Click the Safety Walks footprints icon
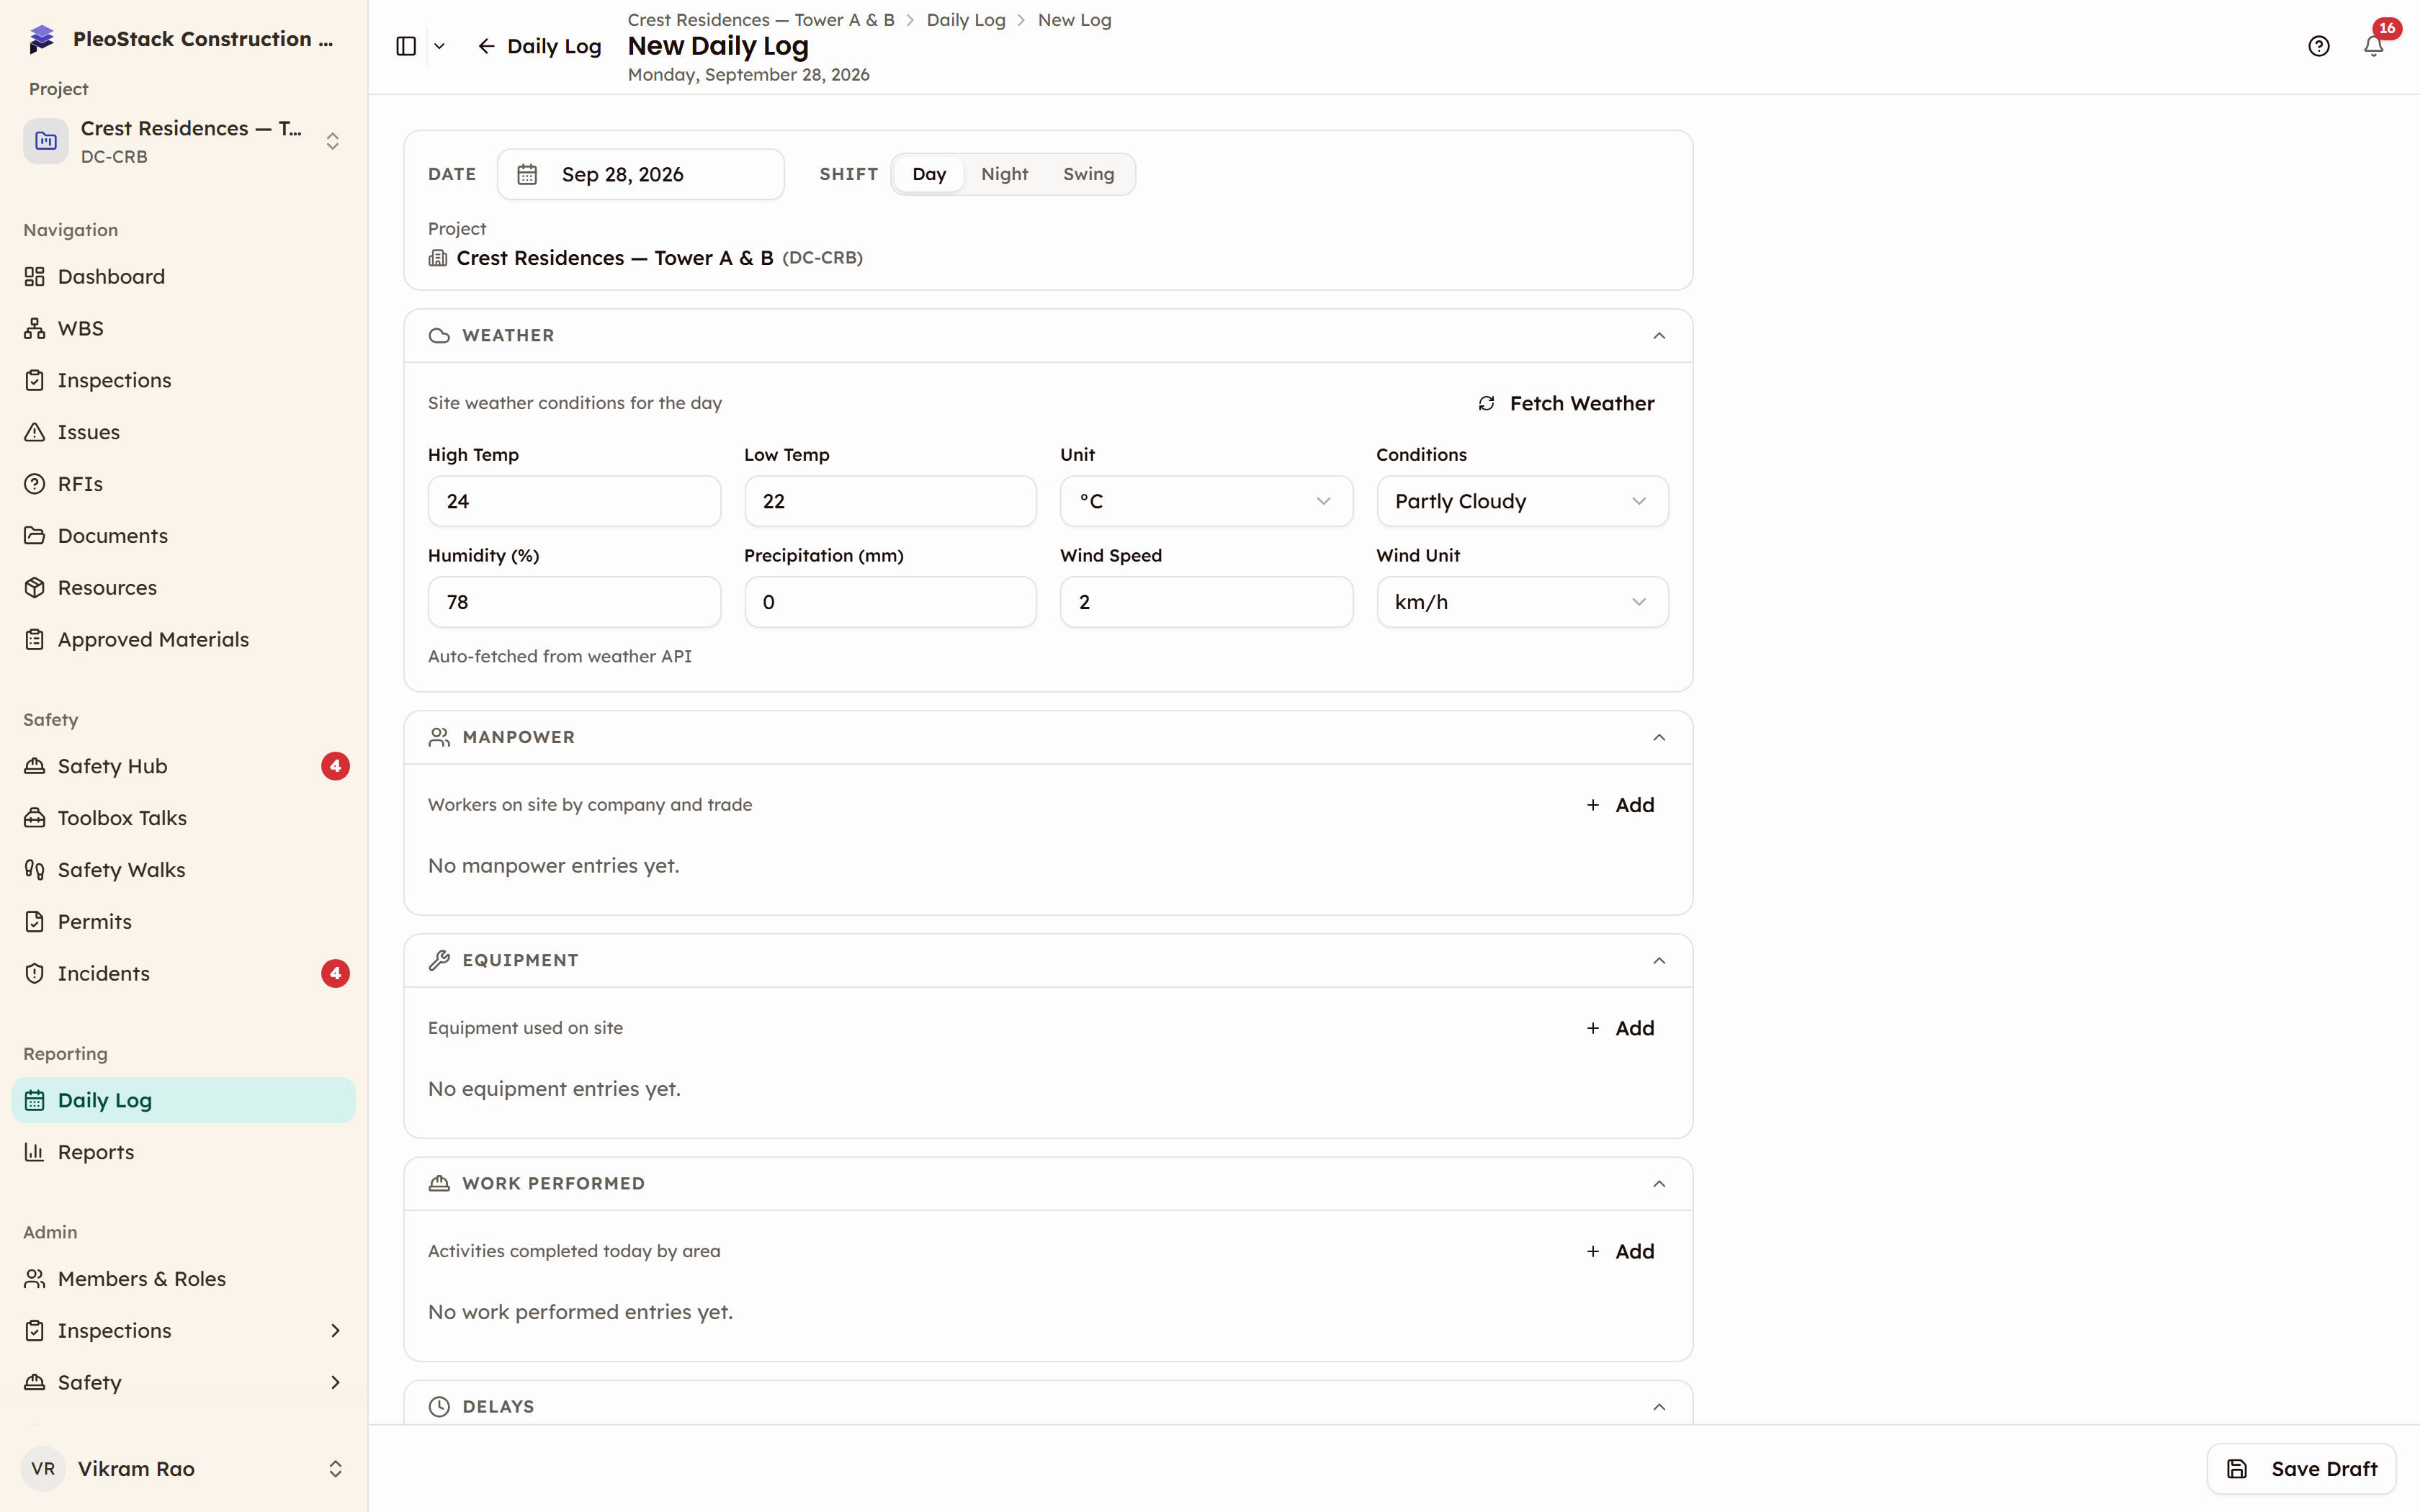2420x1512 pixels. pyautogui.click(x=35, y=870)
